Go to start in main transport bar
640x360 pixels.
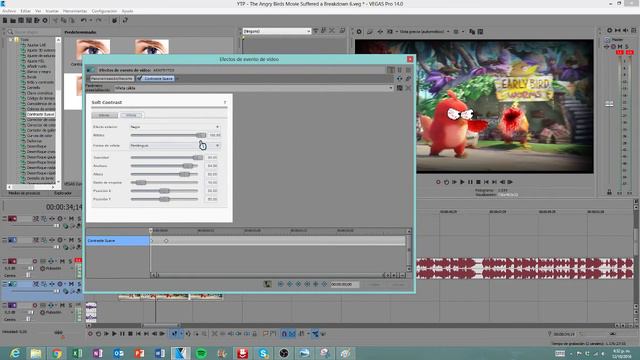(138, 333)
